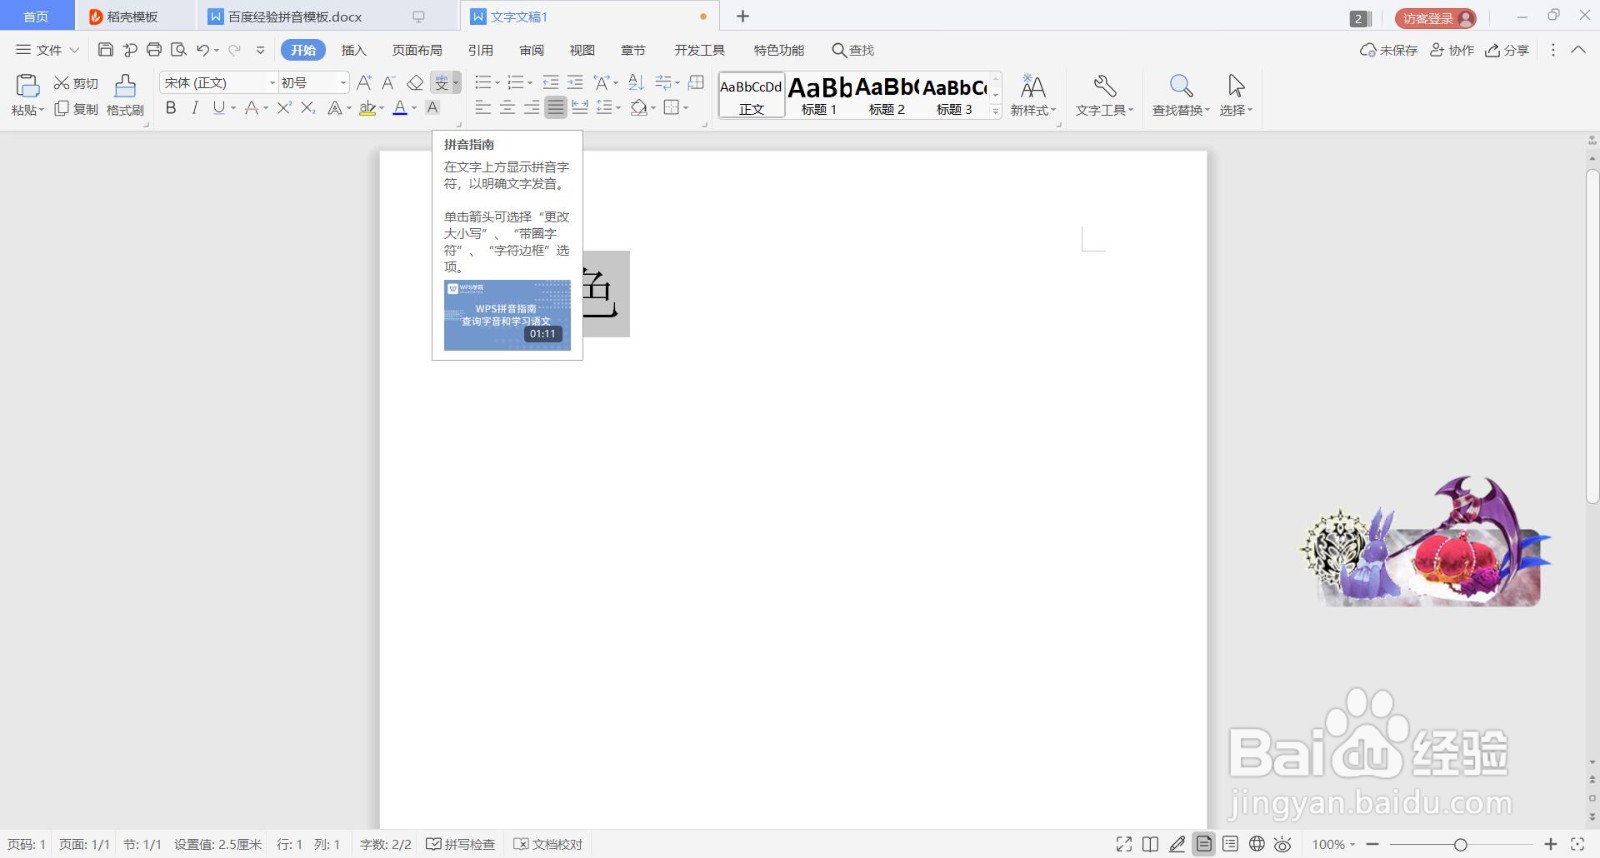The height and width of the screenshot is (858, 1600).
Task: Toggle character shading button
Action: tap(433, 108)
